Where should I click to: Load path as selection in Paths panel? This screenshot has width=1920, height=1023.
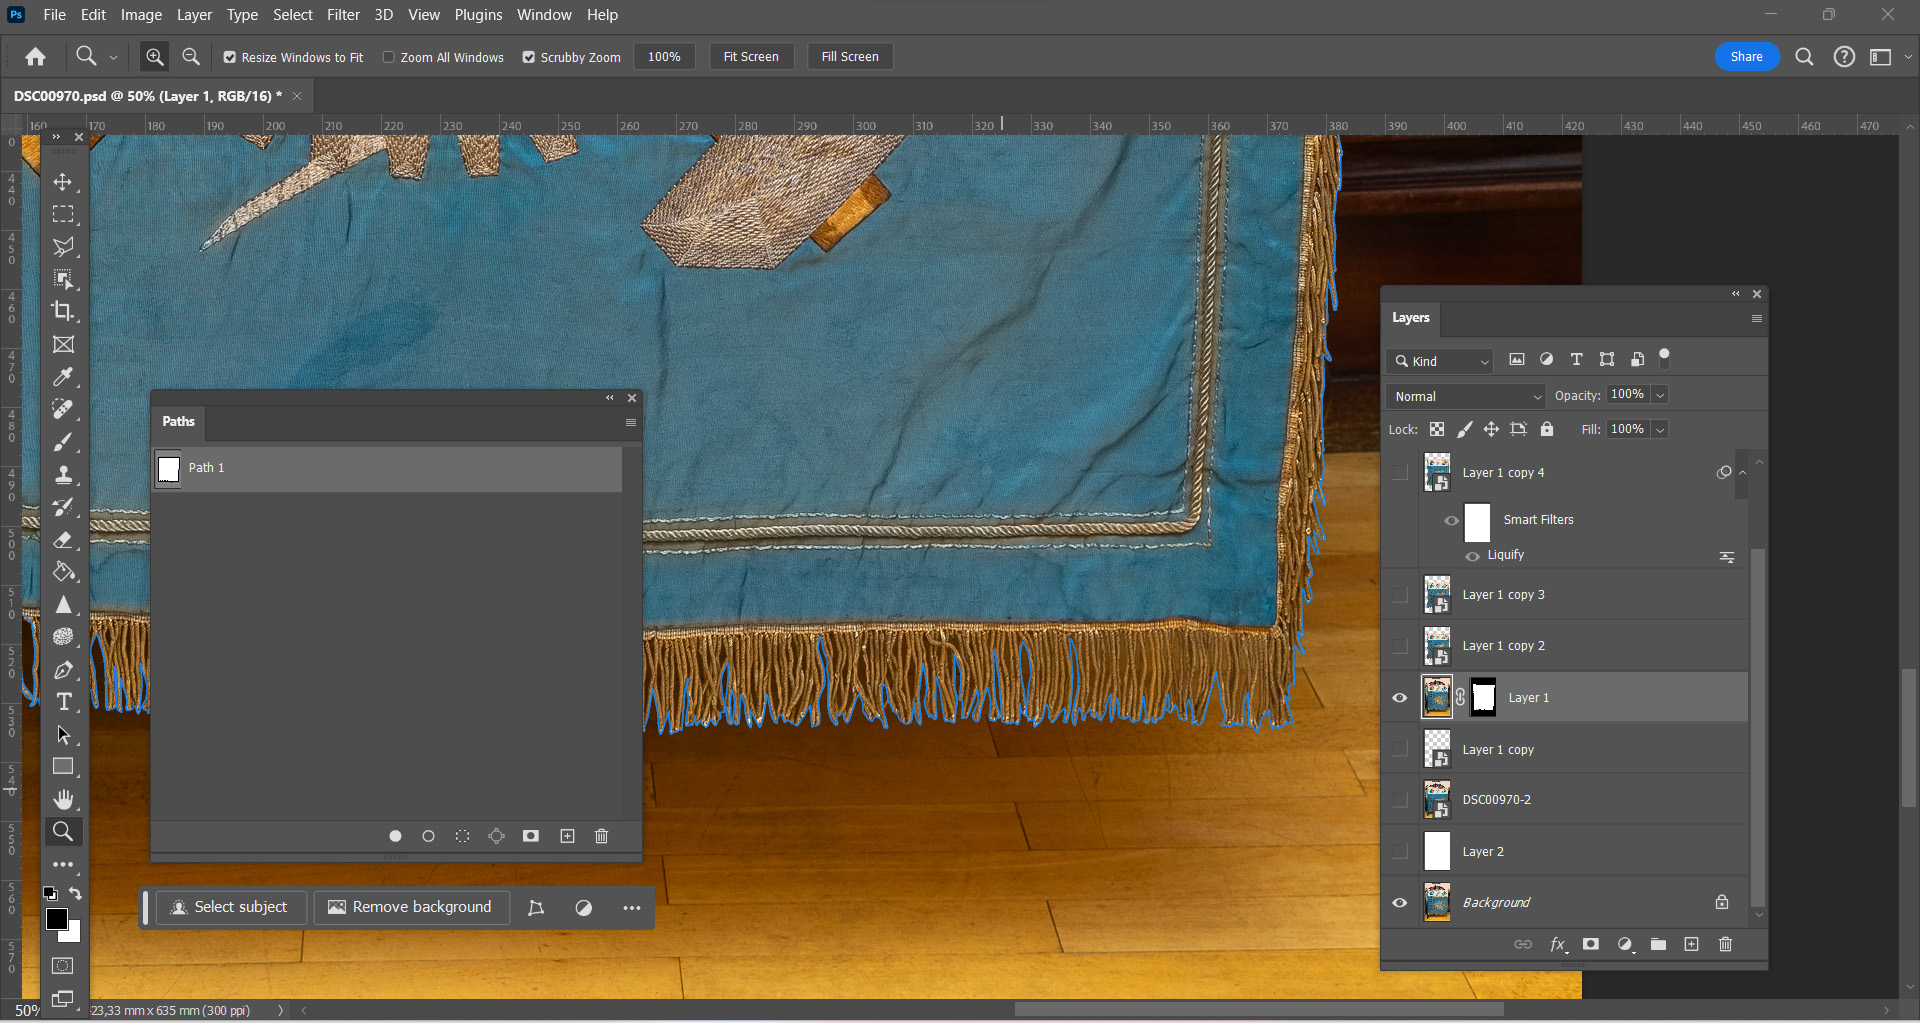tap(462, 836)
